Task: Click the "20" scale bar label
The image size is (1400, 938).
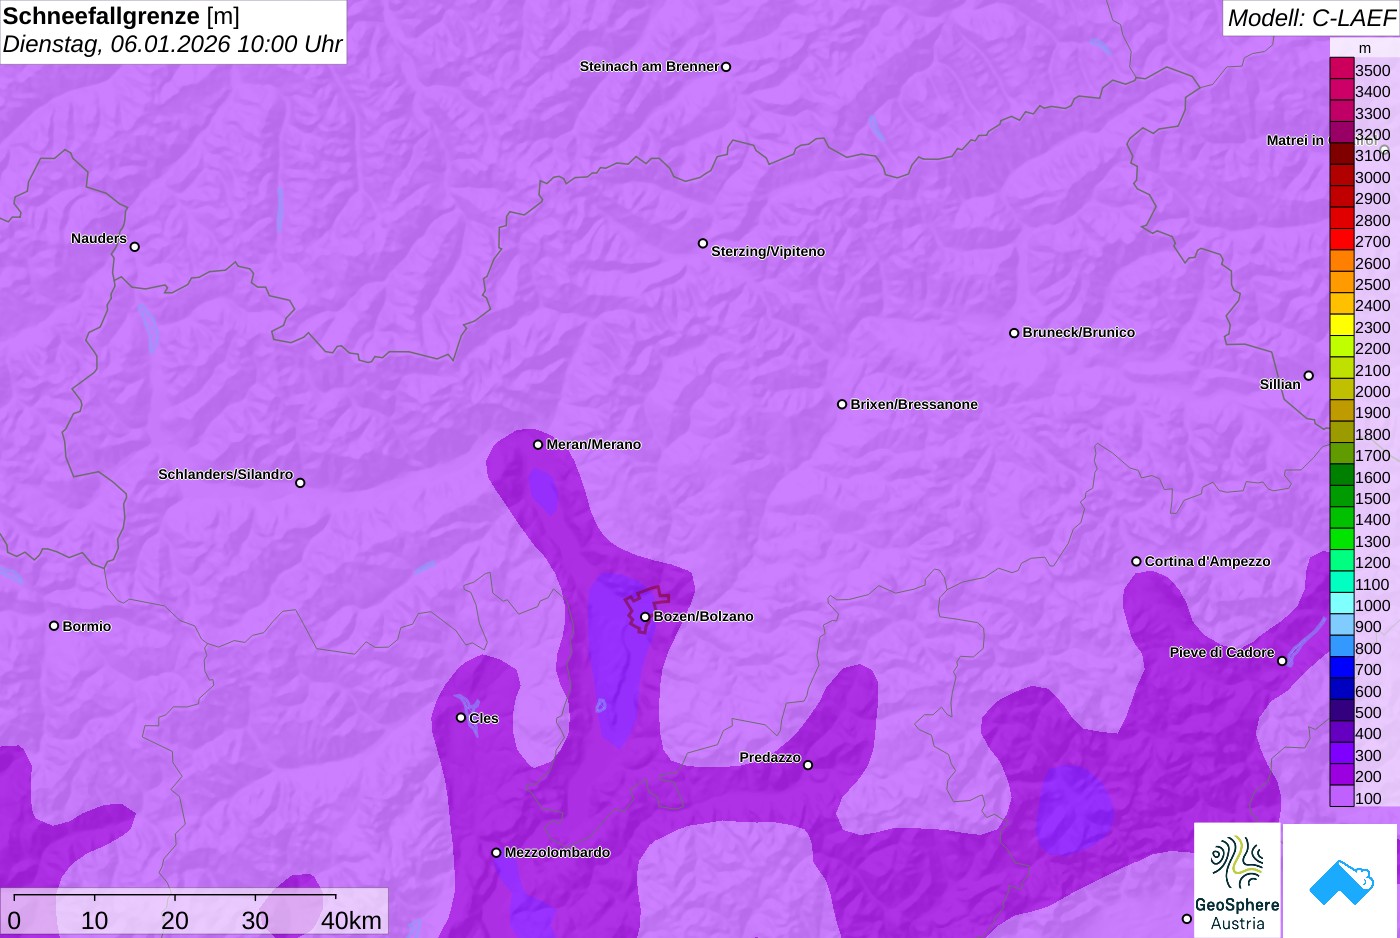Action: [x=175, y=920]
